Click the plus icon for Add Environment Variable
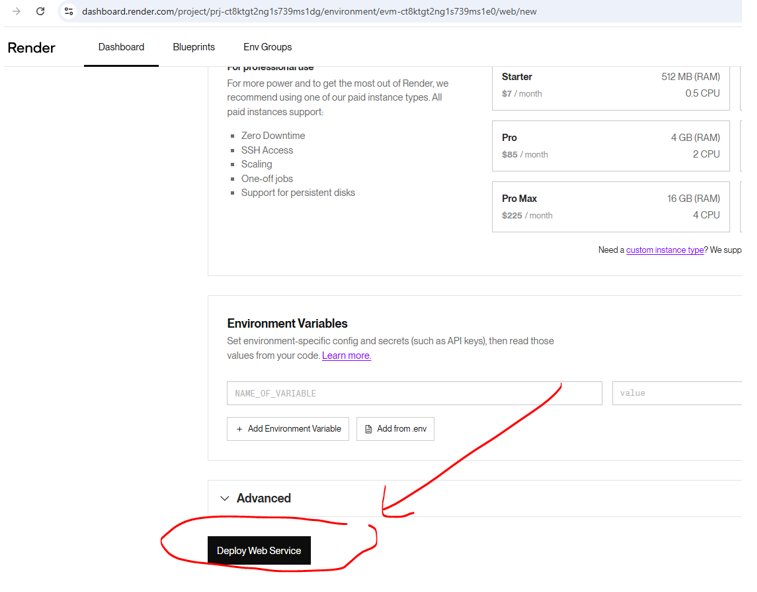The width and height of the screenshot is (757, 592). click(240, 429)
